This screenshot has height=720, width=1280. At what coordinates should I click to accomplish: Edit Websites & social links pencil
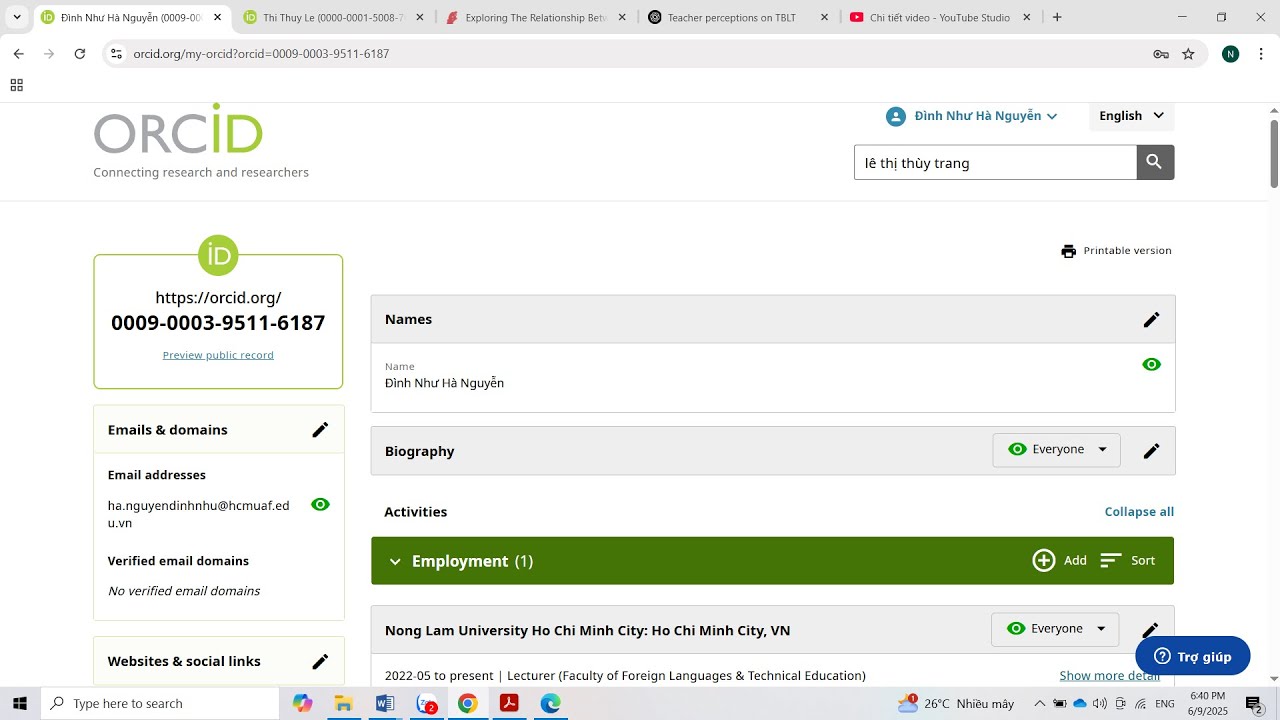pyautogui.click(x=320, y=662)
